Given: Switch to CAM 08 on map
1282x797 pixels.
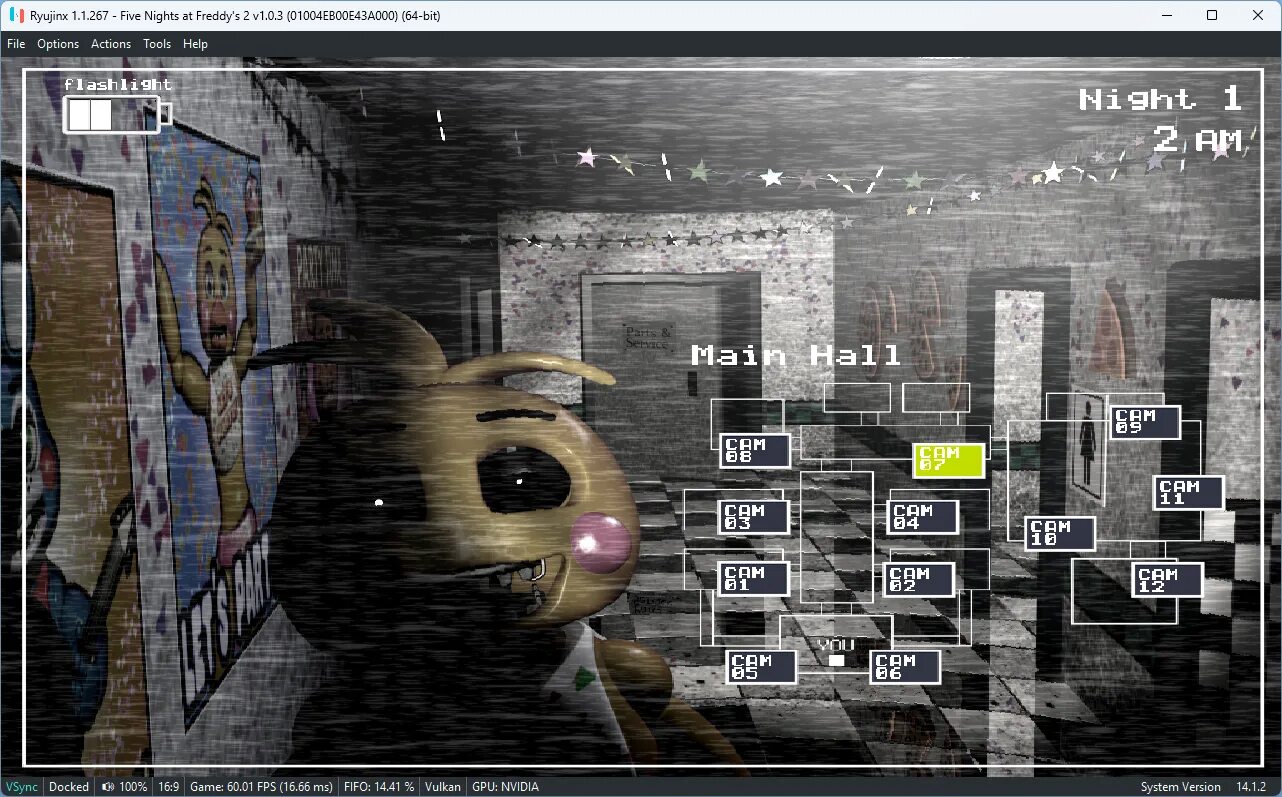Looking at the screenshot, I should [x=755, y=450].
